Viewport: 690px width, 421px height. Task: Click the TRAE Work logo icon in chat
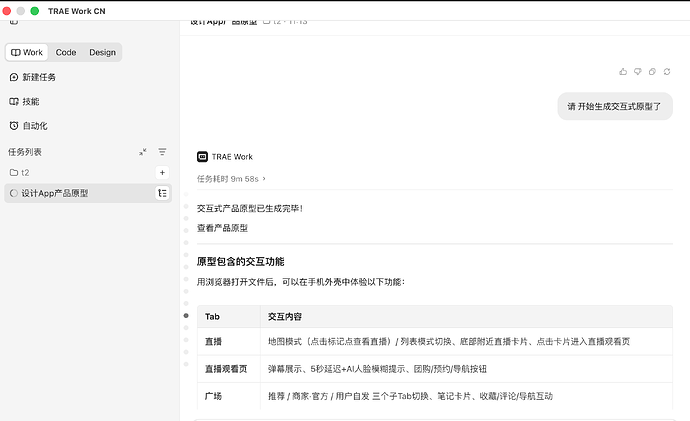202,157
